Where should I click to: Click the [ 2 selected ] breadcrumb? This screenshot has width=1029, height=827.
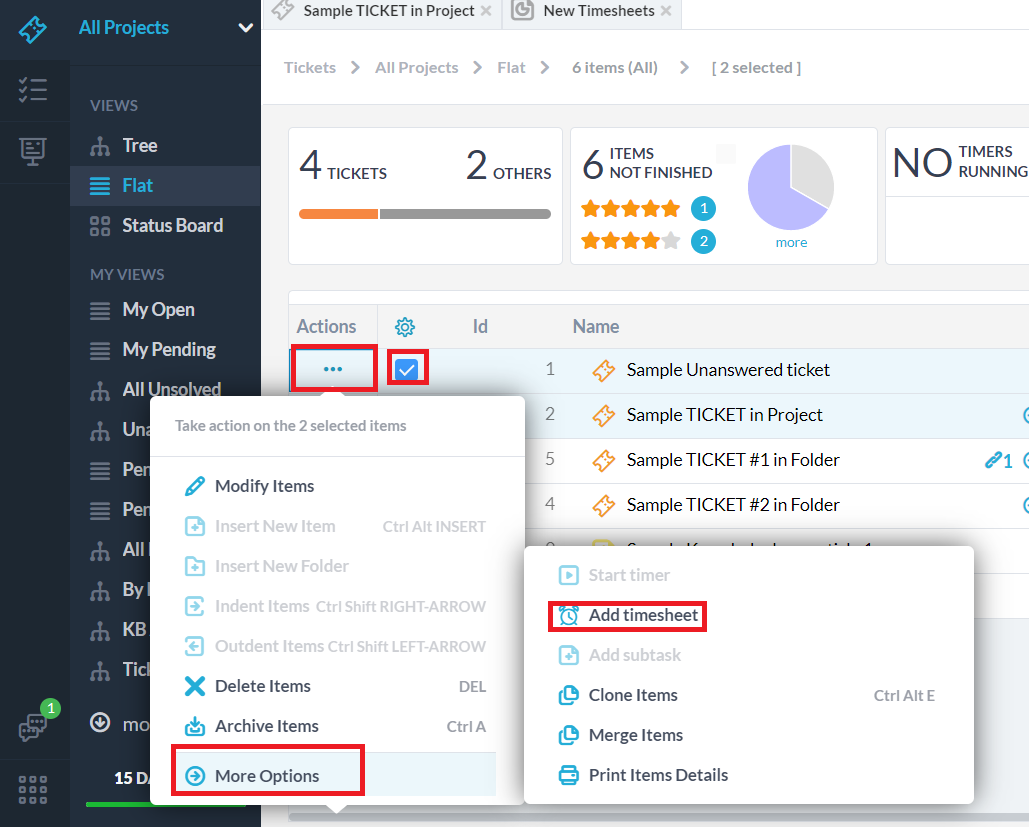point(757,68)
